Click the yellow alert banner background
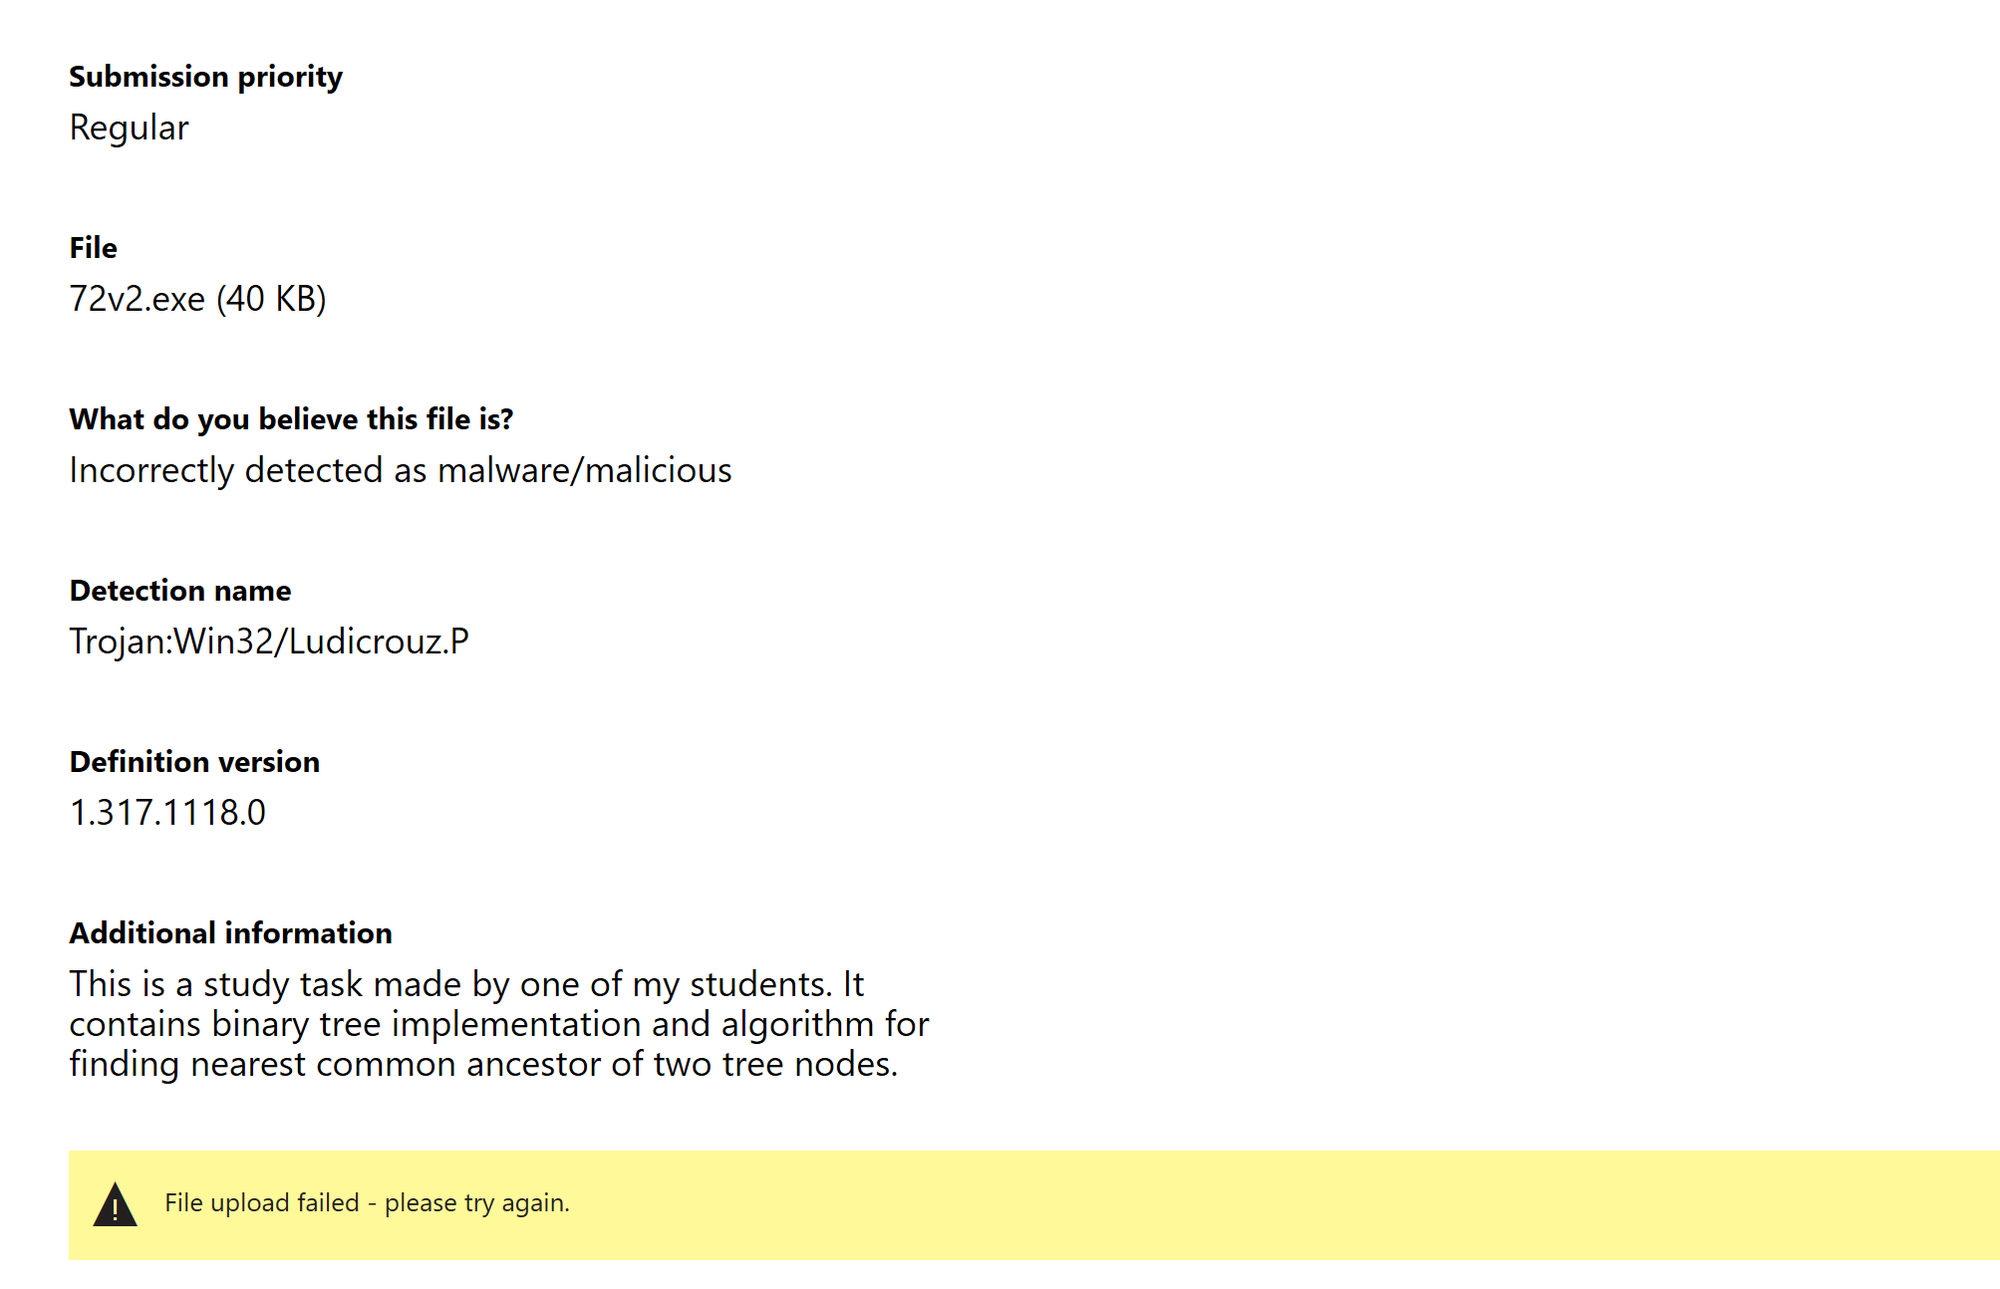Viewport: 2000px width, 1289px height. [1200, 1205]
